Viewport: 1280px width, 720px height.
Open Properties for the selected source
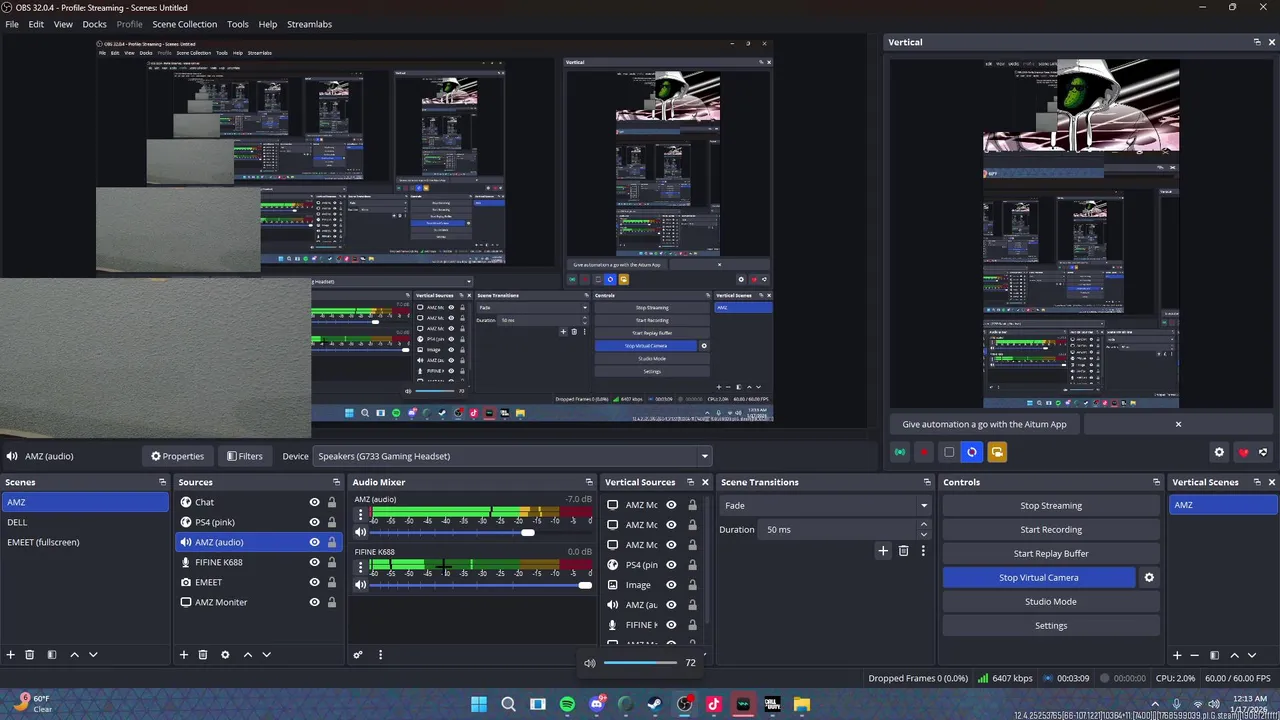pos(177,456)
